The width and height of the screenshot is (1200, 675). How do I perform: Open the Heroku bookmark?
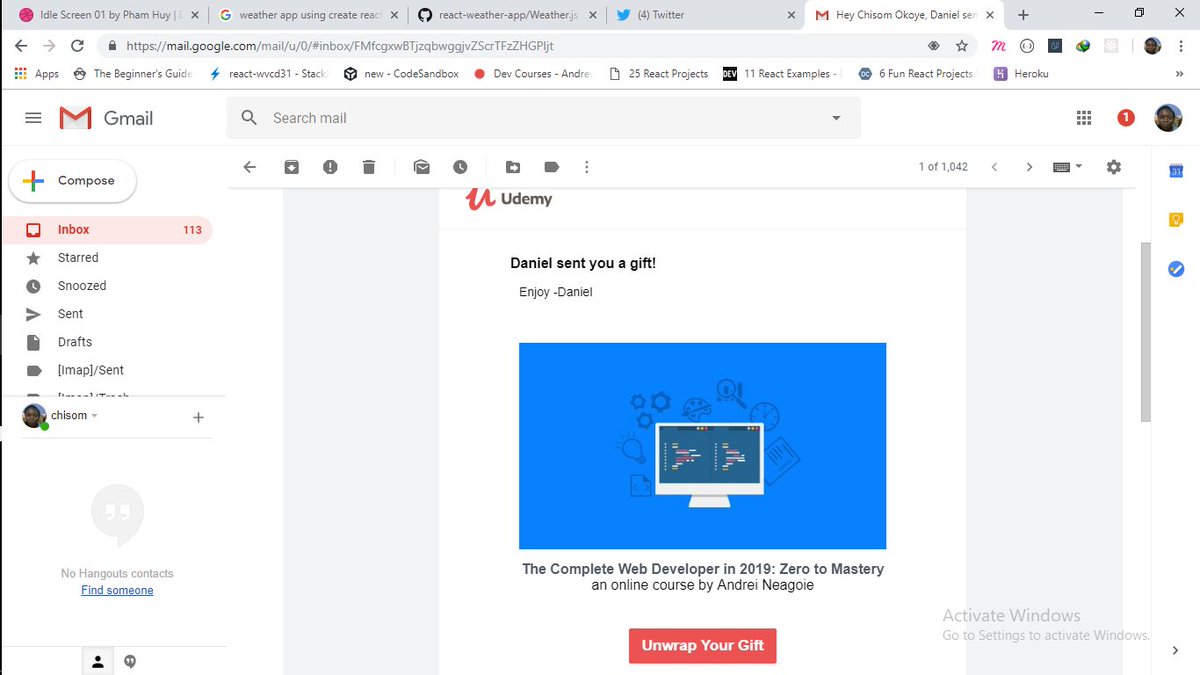[x=1021, y=73]
